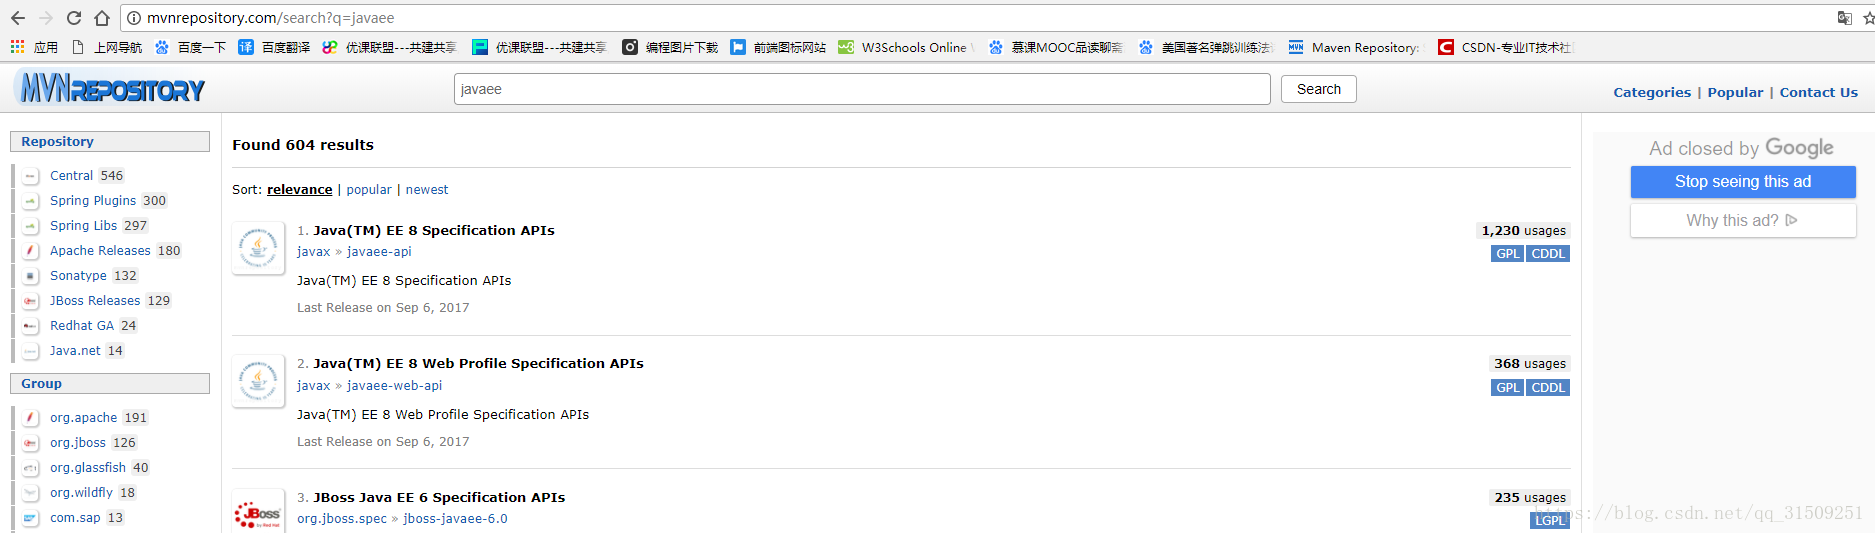Open the jboss-javaee-6.0 artifact link
1875x533 pixels.
pyautogui.click(x=455, y=519)
